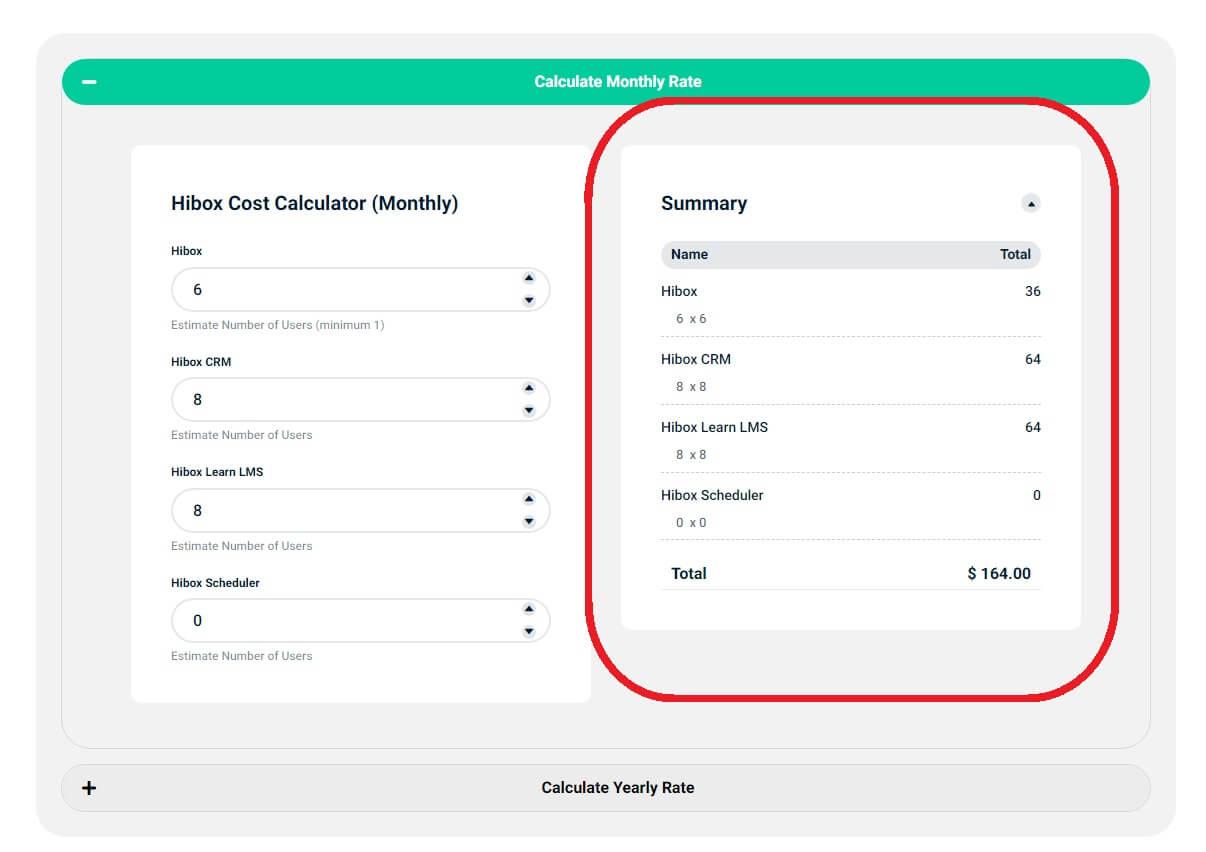Click the minus icon in green header

tap(89, 82)
